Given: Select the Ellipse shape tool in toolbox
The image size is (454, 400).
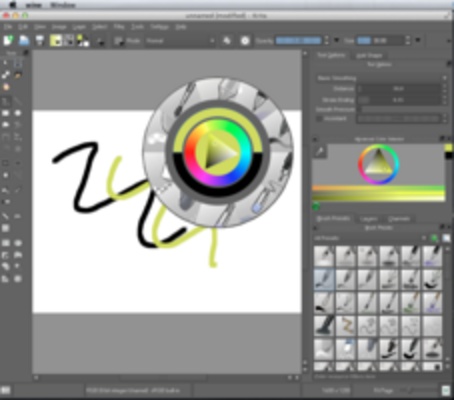Looking at the screenshot, I should pos(18,113).
